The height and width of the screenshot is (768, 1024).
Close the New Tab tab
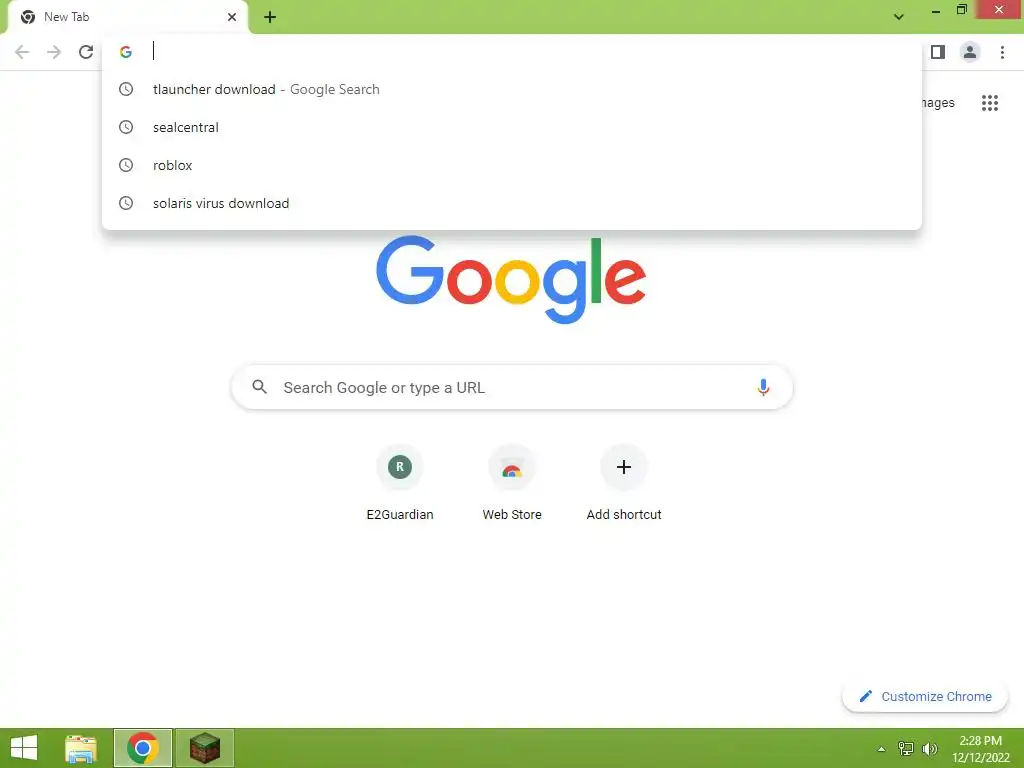[232, 17]
